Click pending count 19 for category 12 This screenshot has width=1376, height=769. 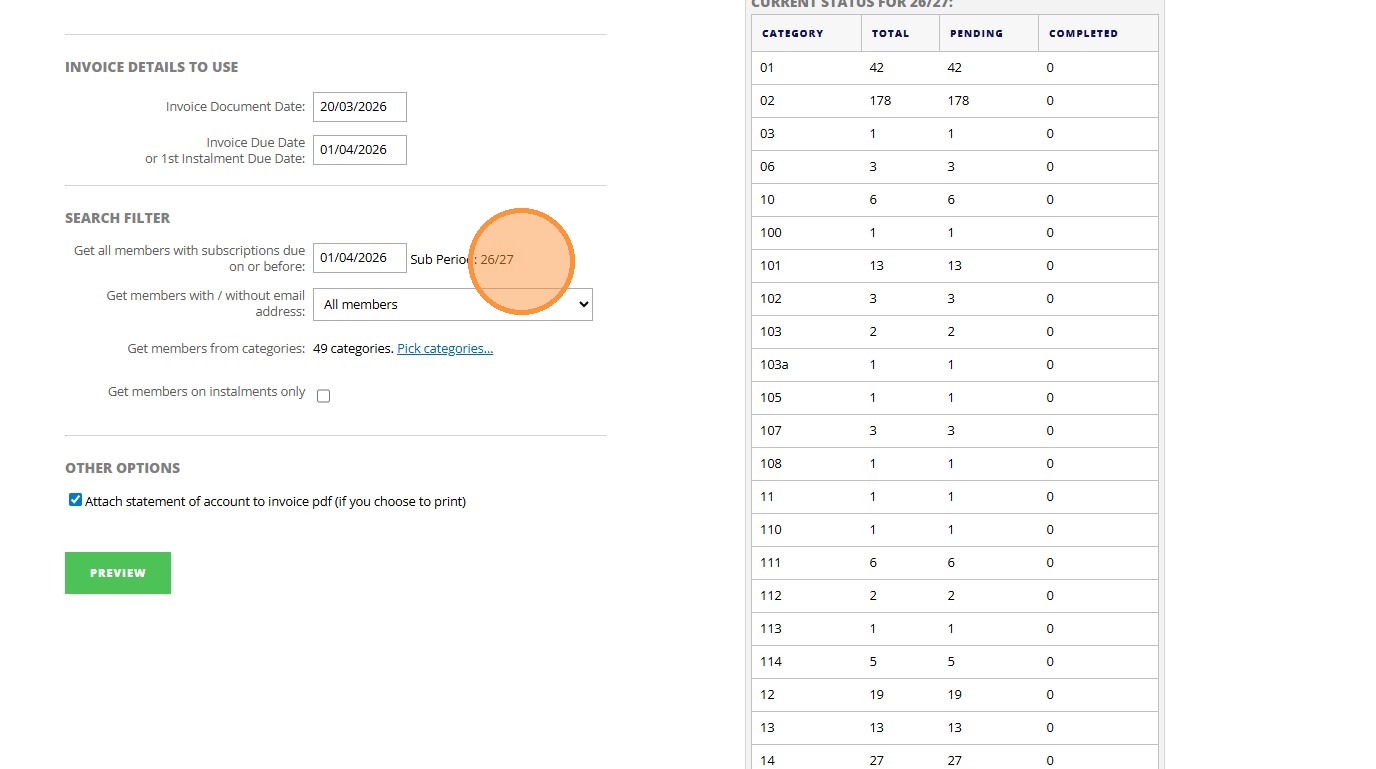point(954,695)
